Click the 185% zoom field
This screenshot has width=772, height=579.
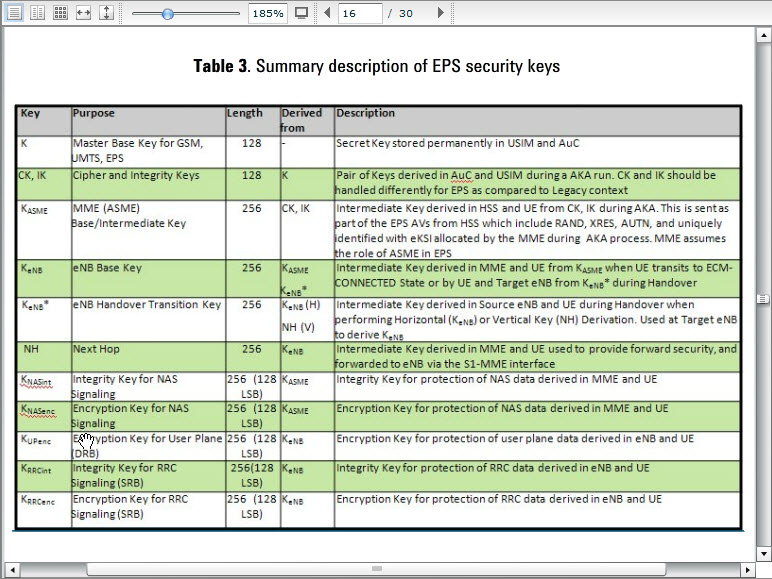[268, 13]
